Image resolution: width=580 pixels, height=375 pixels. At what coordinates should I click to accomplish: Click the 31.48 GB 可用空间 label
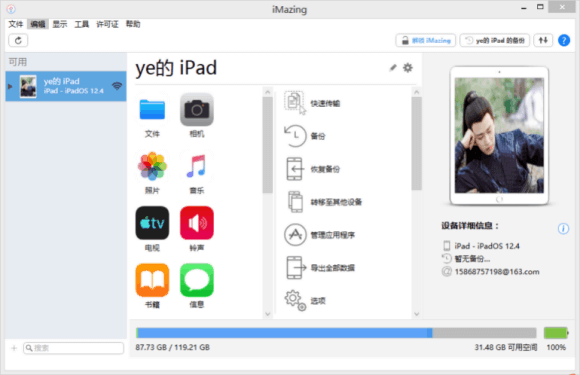pyautogui.click(x=506, y=347)
